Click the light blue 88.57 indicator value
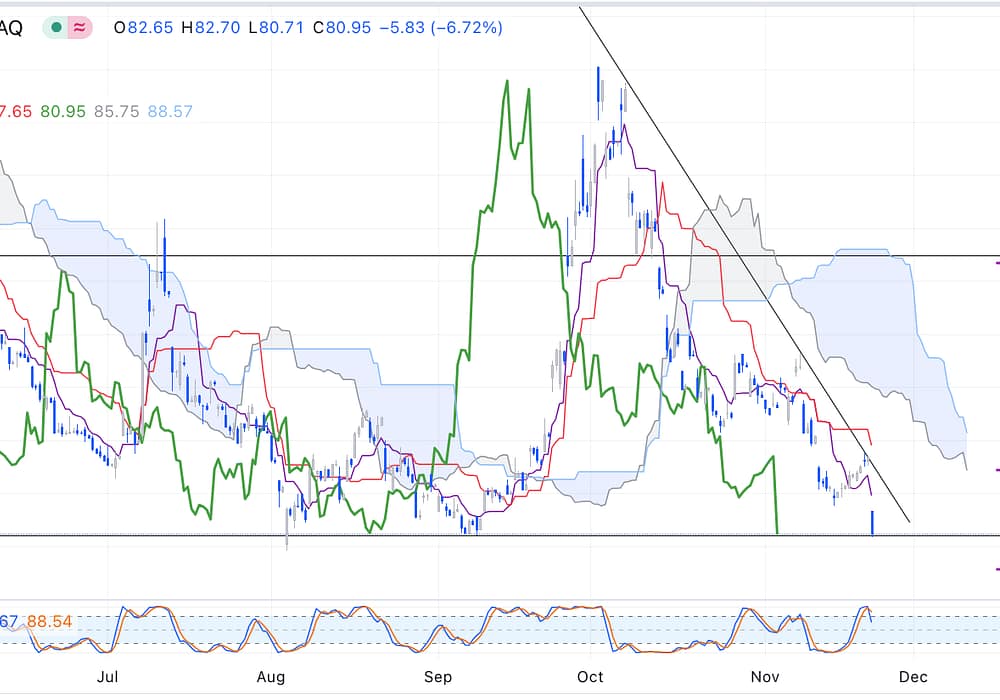 [170, 112]
